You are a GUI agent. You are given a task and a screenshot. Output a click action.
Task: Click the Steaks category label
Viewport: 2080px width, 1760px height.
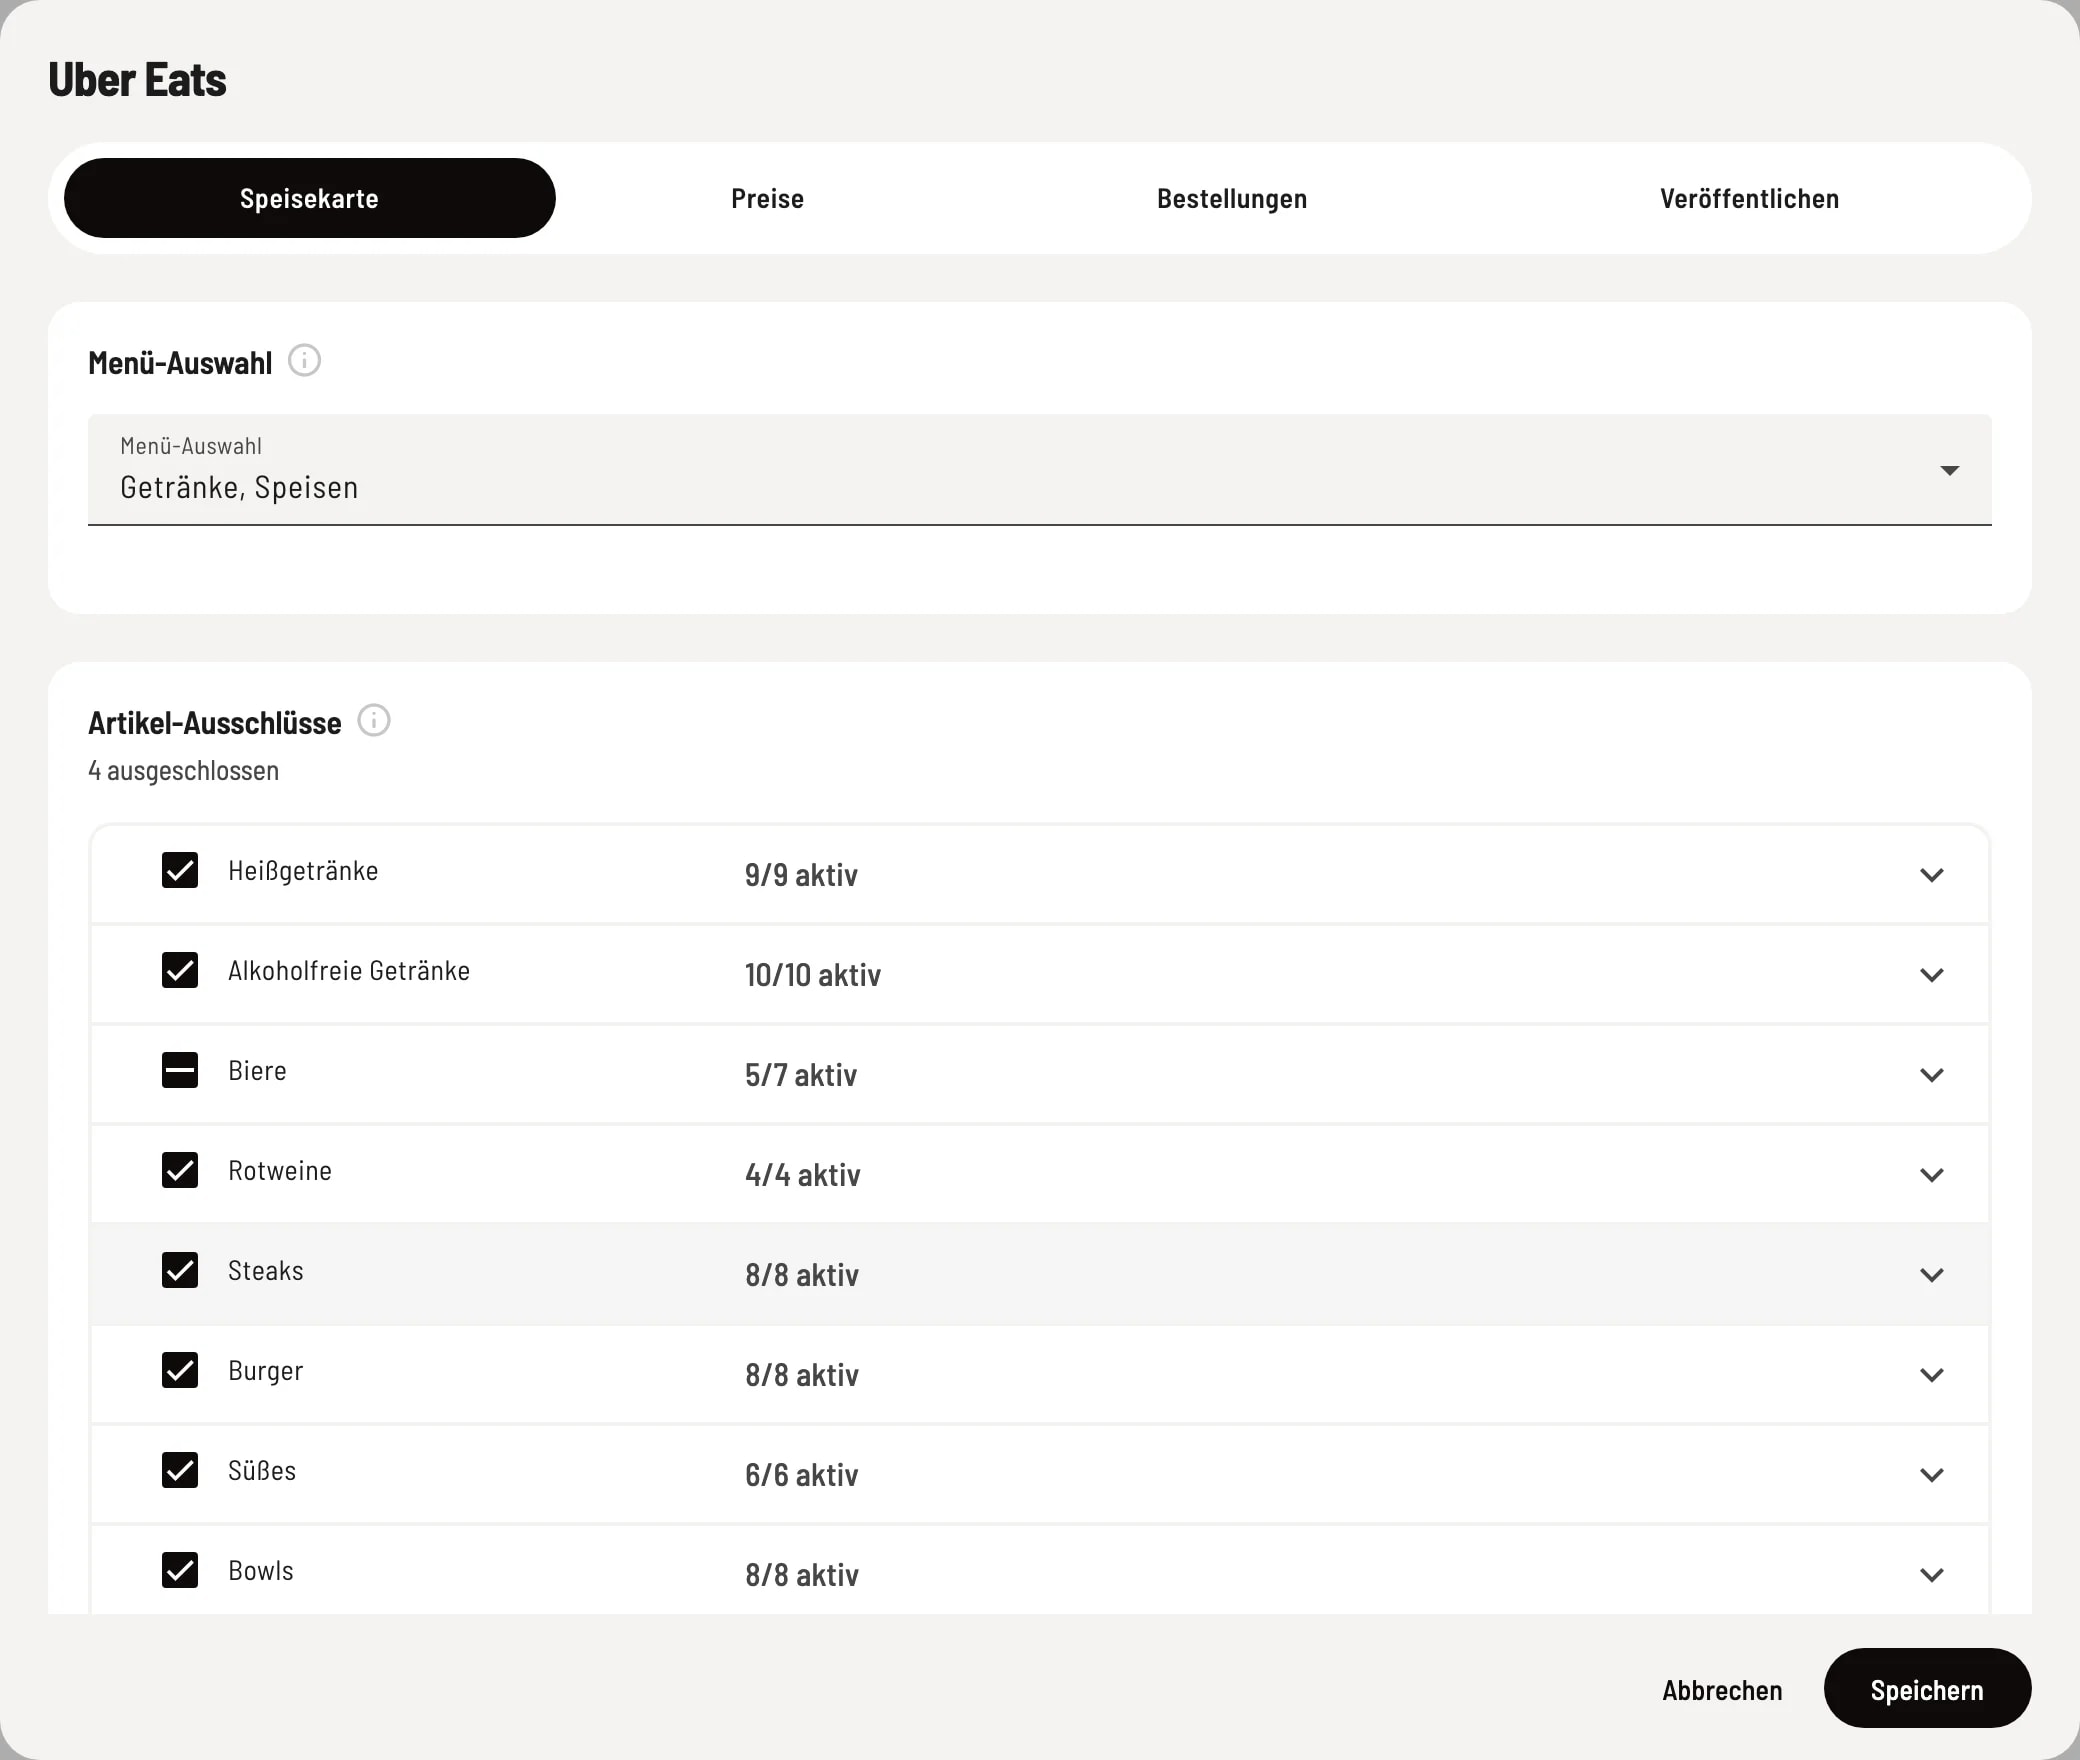[266, 1270]
